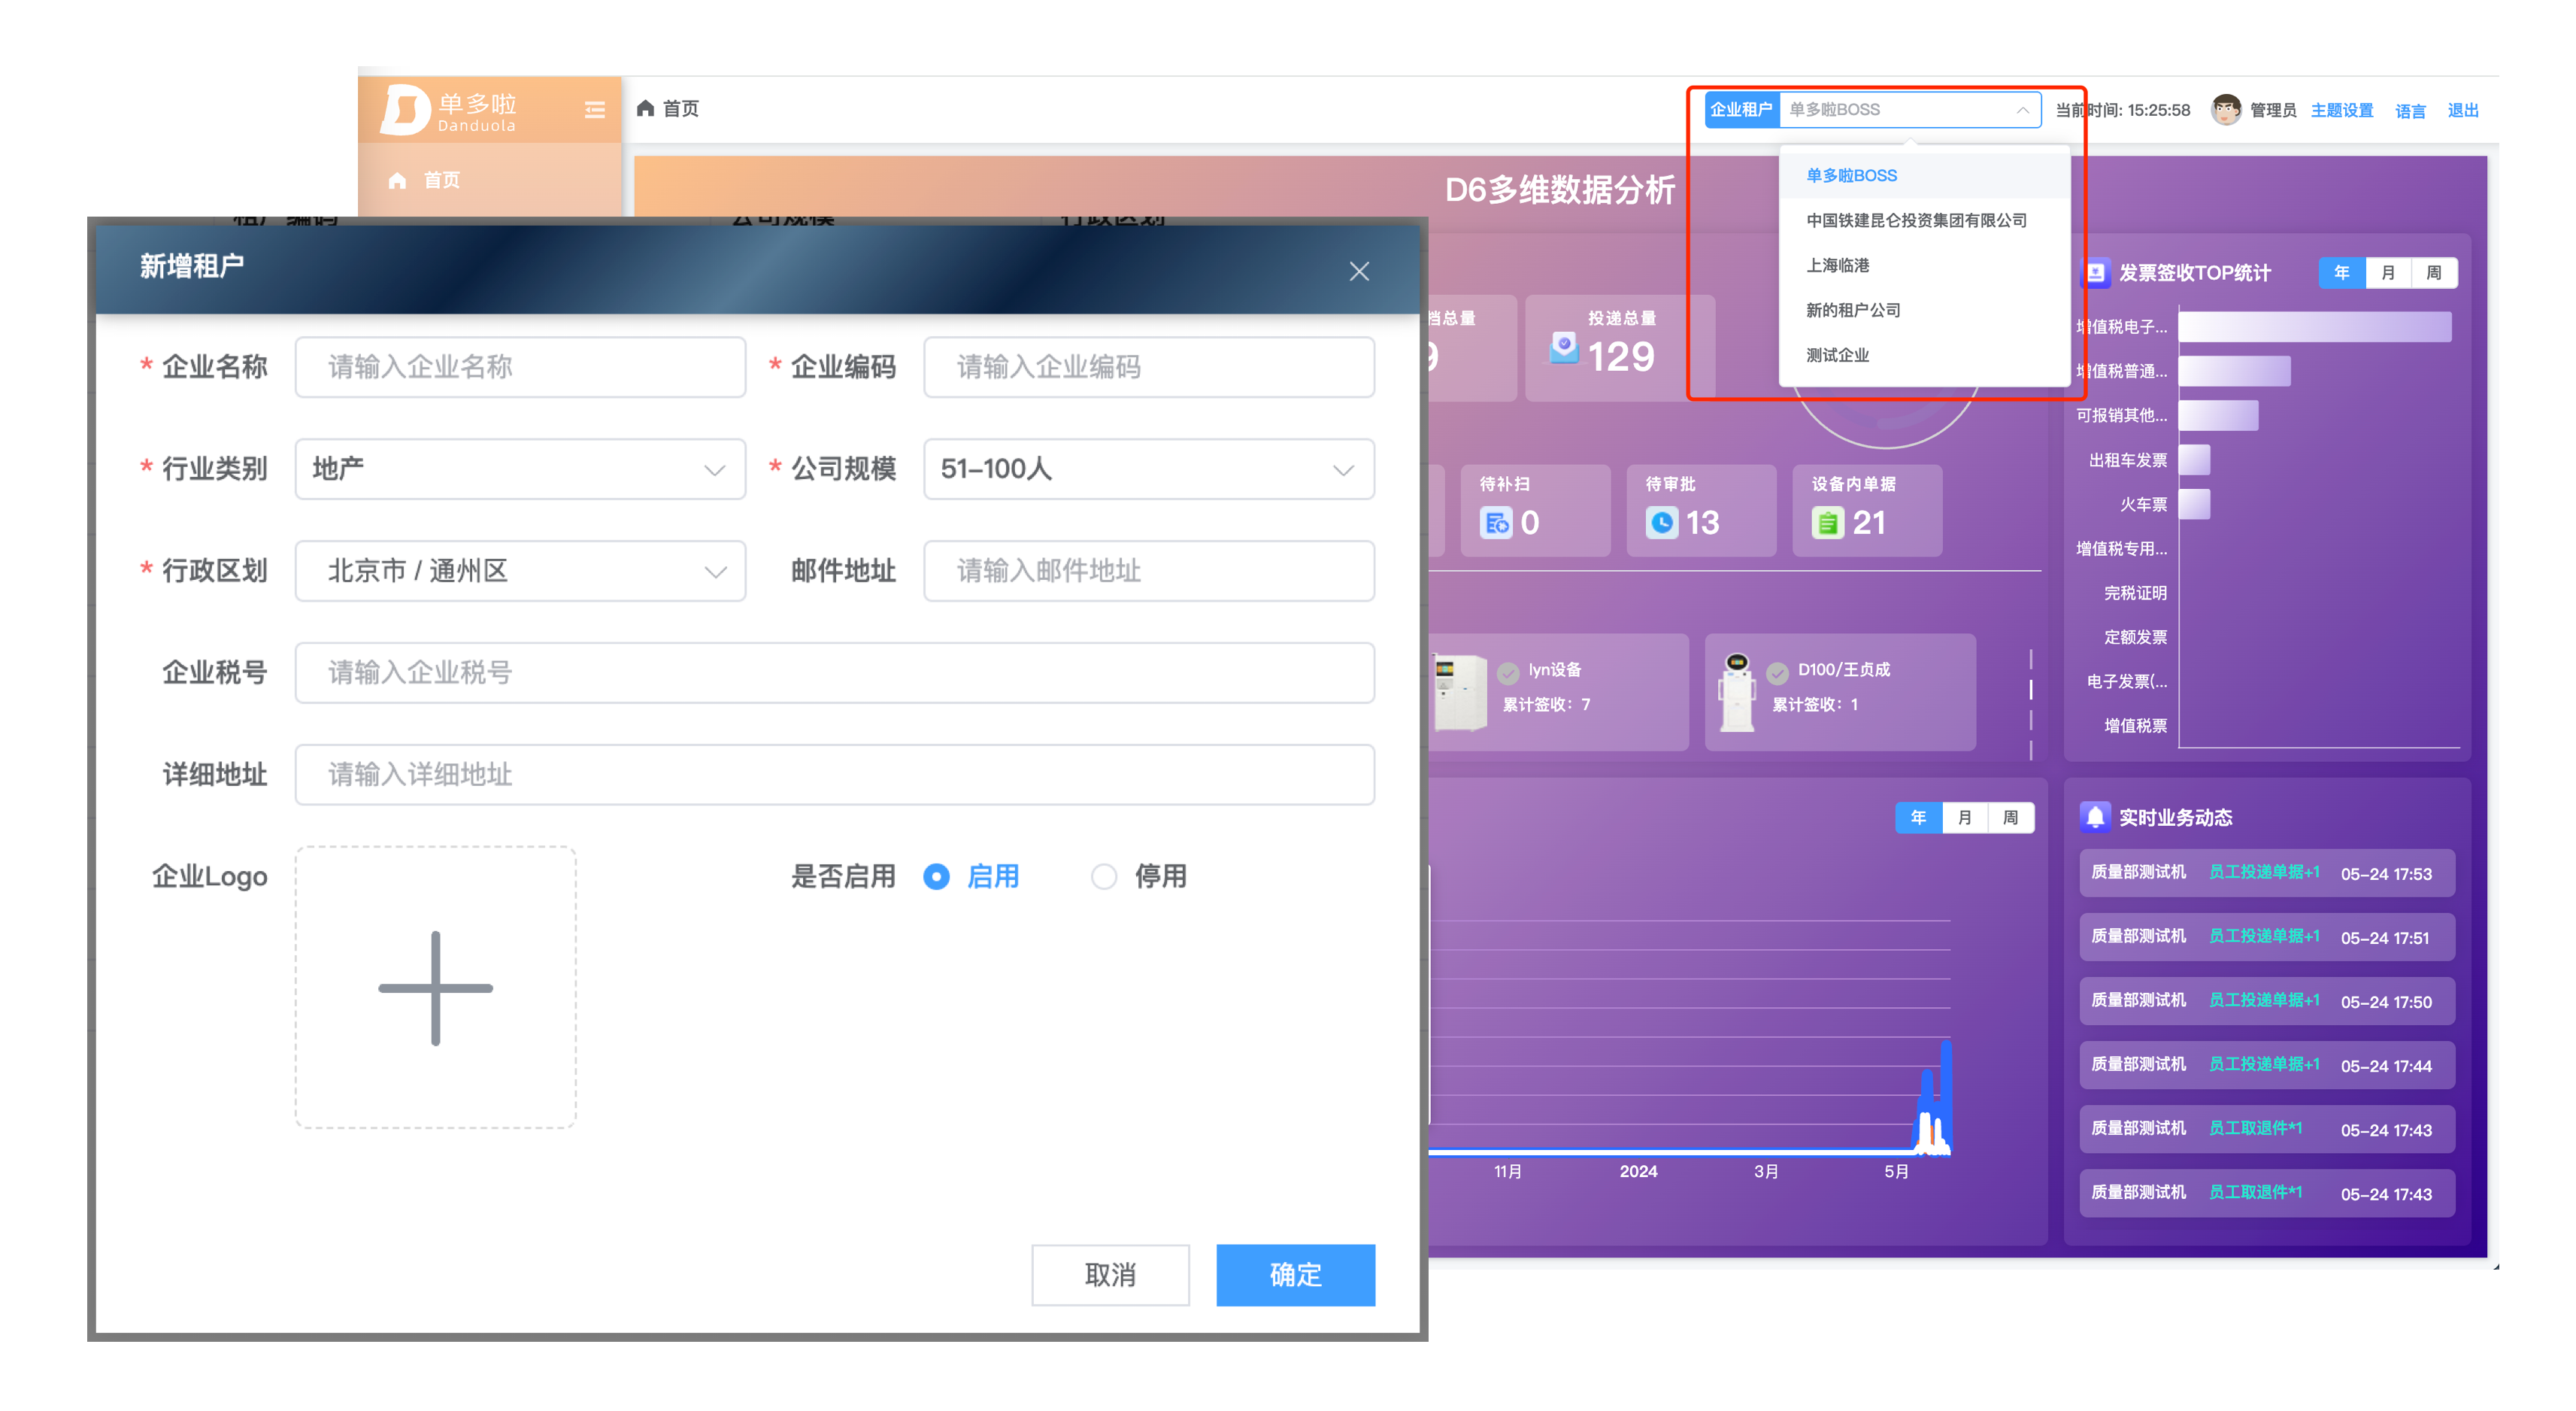Expand the 公司规模 dropdown

pos(1148,469)
